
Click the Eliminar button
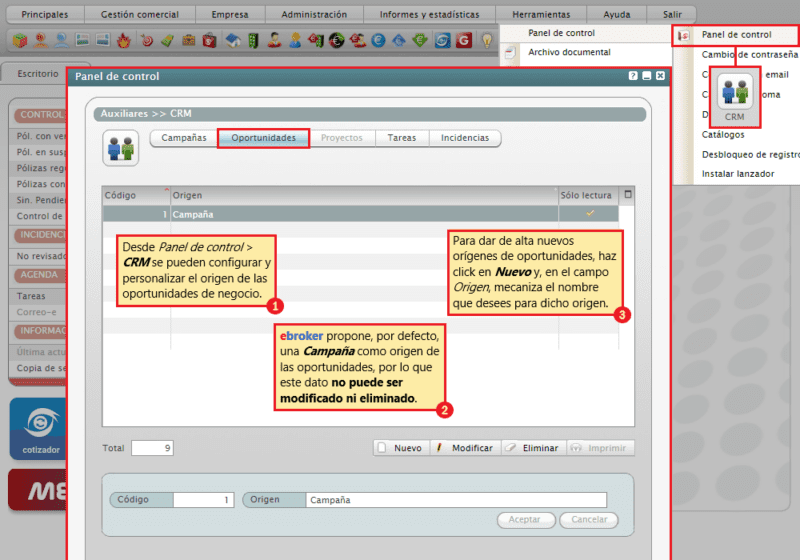532,448
